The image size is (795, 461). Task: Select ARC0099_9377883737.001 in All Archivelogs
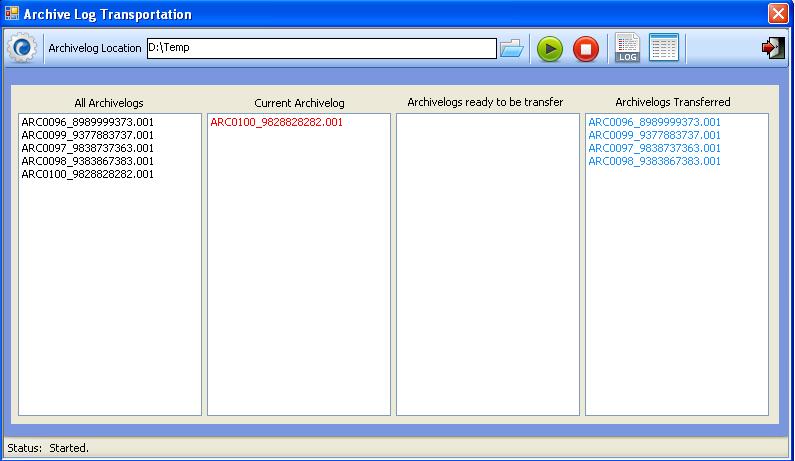(87, 135)
